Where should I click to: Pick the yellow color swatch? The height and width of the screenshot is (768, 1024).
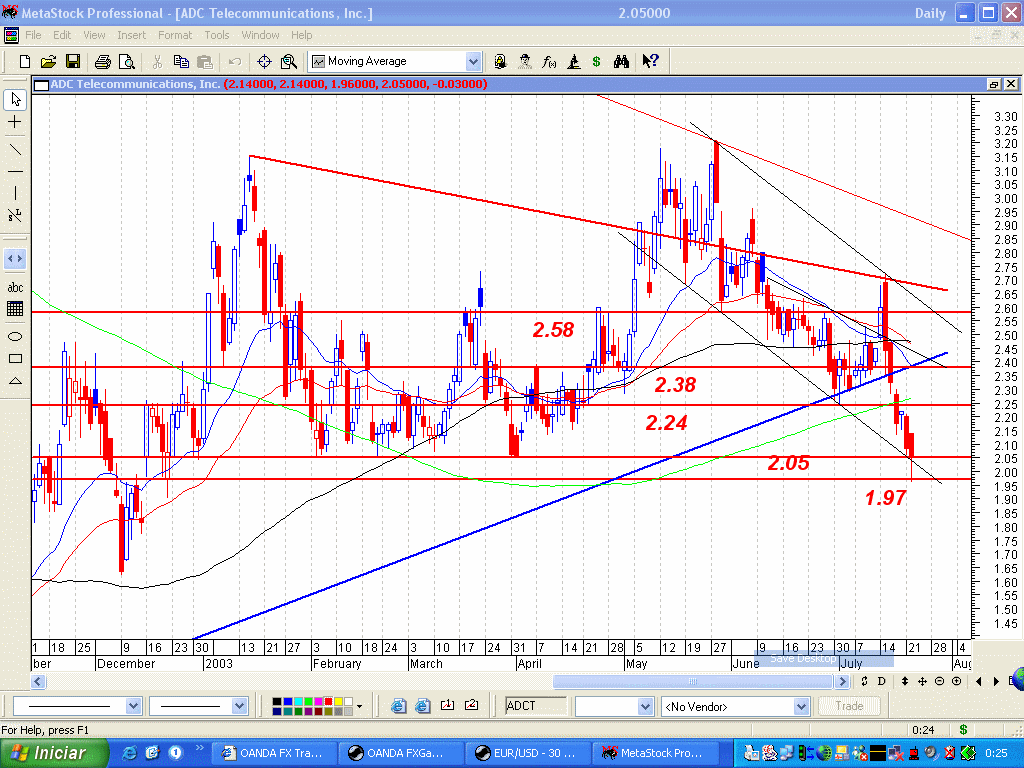click(x=338, y=702)
